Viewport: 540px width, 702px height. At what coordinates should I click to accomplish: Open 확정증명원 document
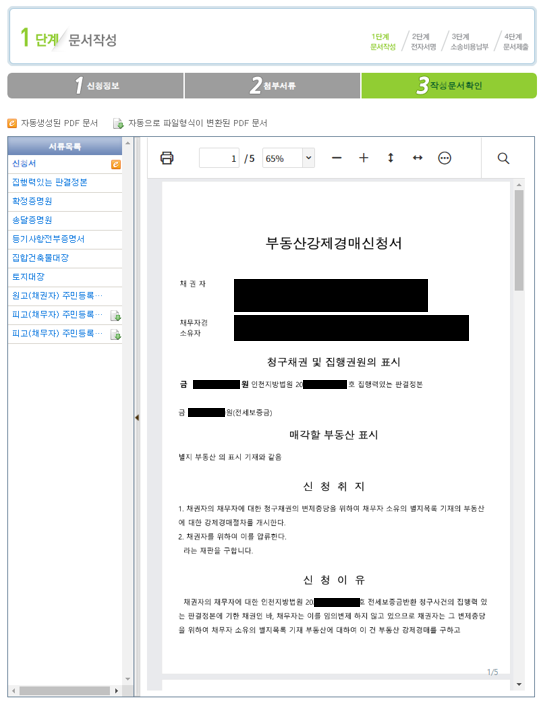(x=32, y=201)
